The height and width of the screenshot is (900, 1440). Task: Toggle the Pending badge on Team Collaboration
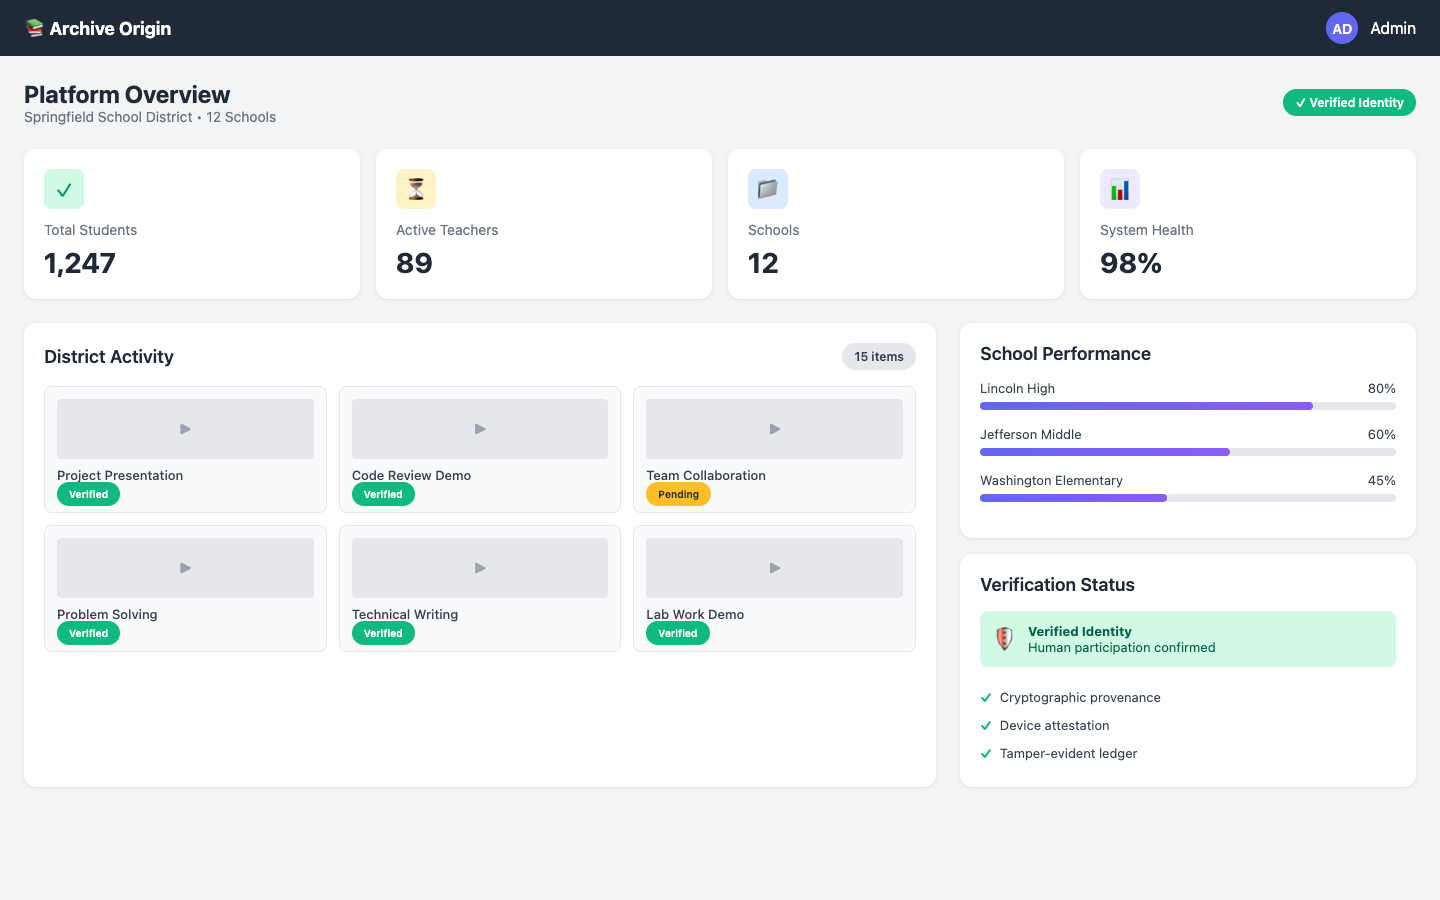click(x=678, y=493)
